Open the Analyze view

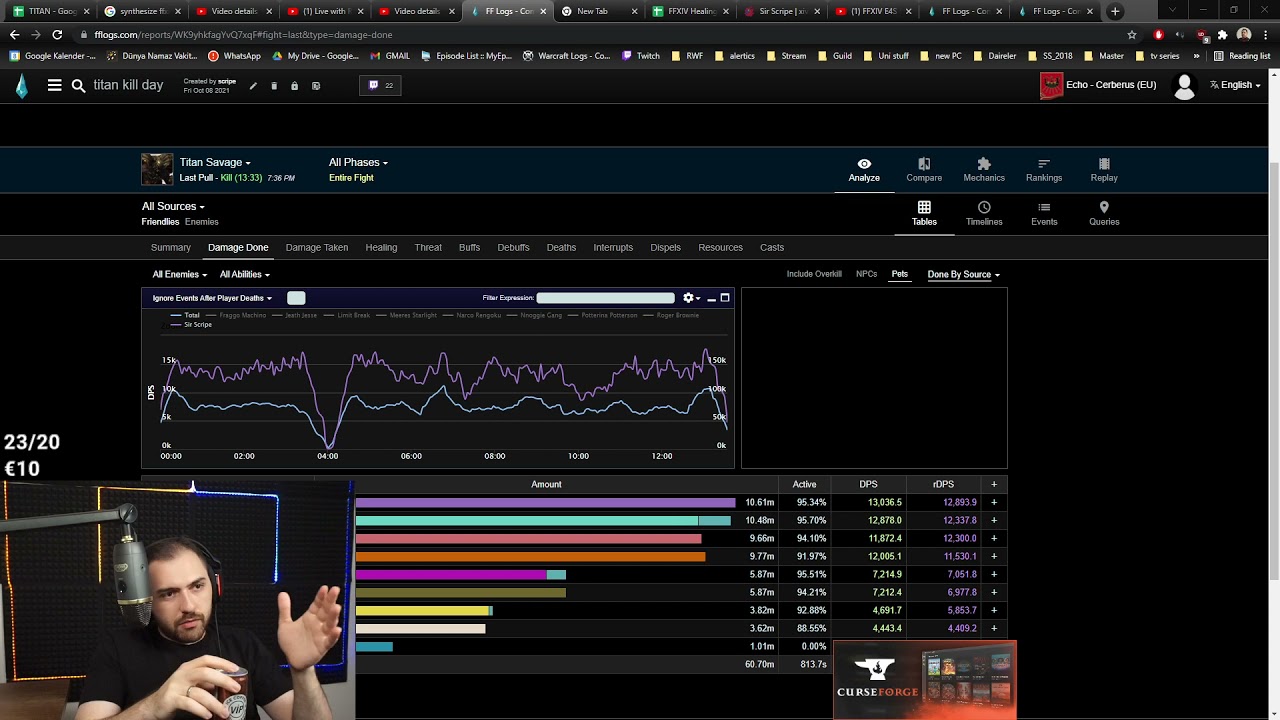point(864,169)
